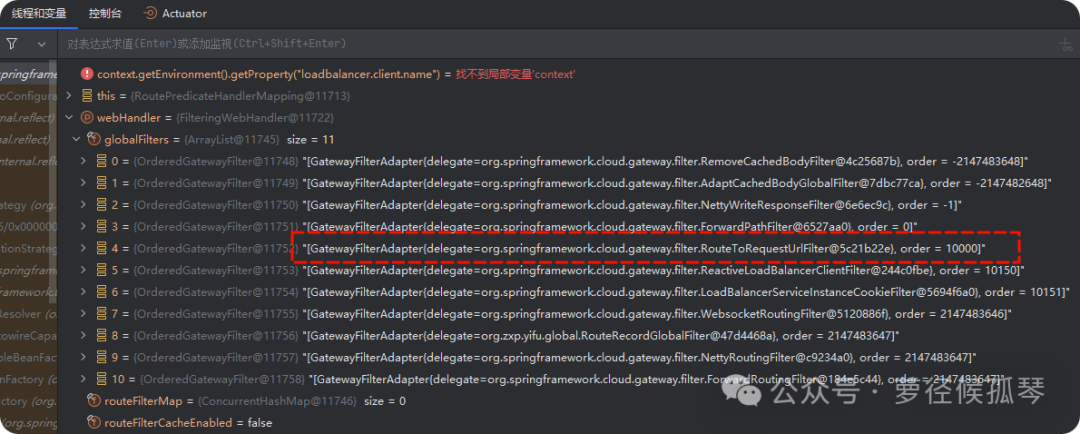Expand globalFilters element 10
1080x434 pixels.
83,379
